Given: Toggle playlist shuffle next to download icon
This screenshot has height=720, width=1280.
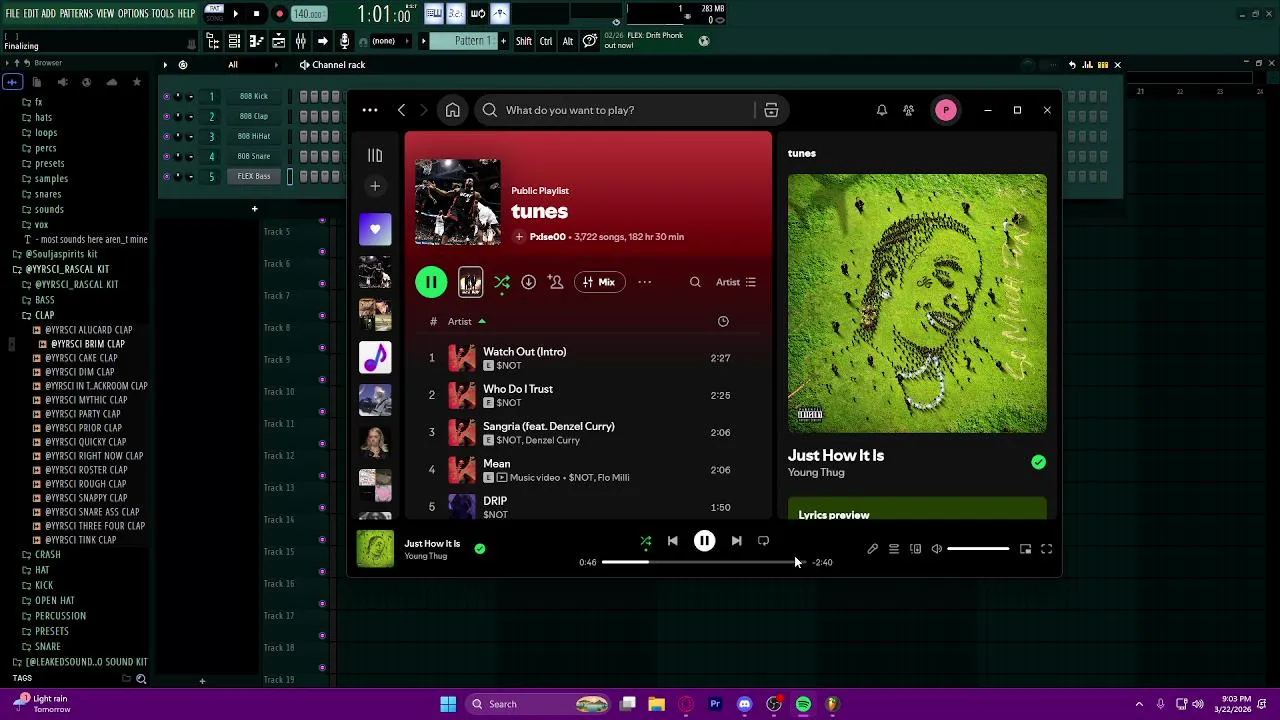Looking at the screenshot, I should click(502, 282).
